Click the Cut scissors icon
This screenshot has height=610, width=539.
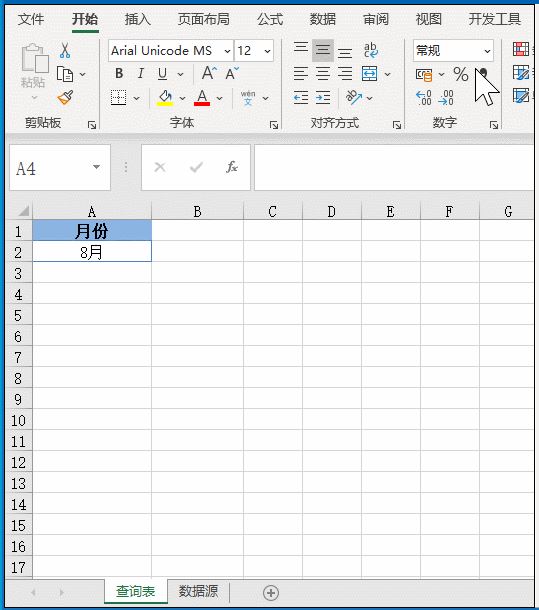point(65,50)
